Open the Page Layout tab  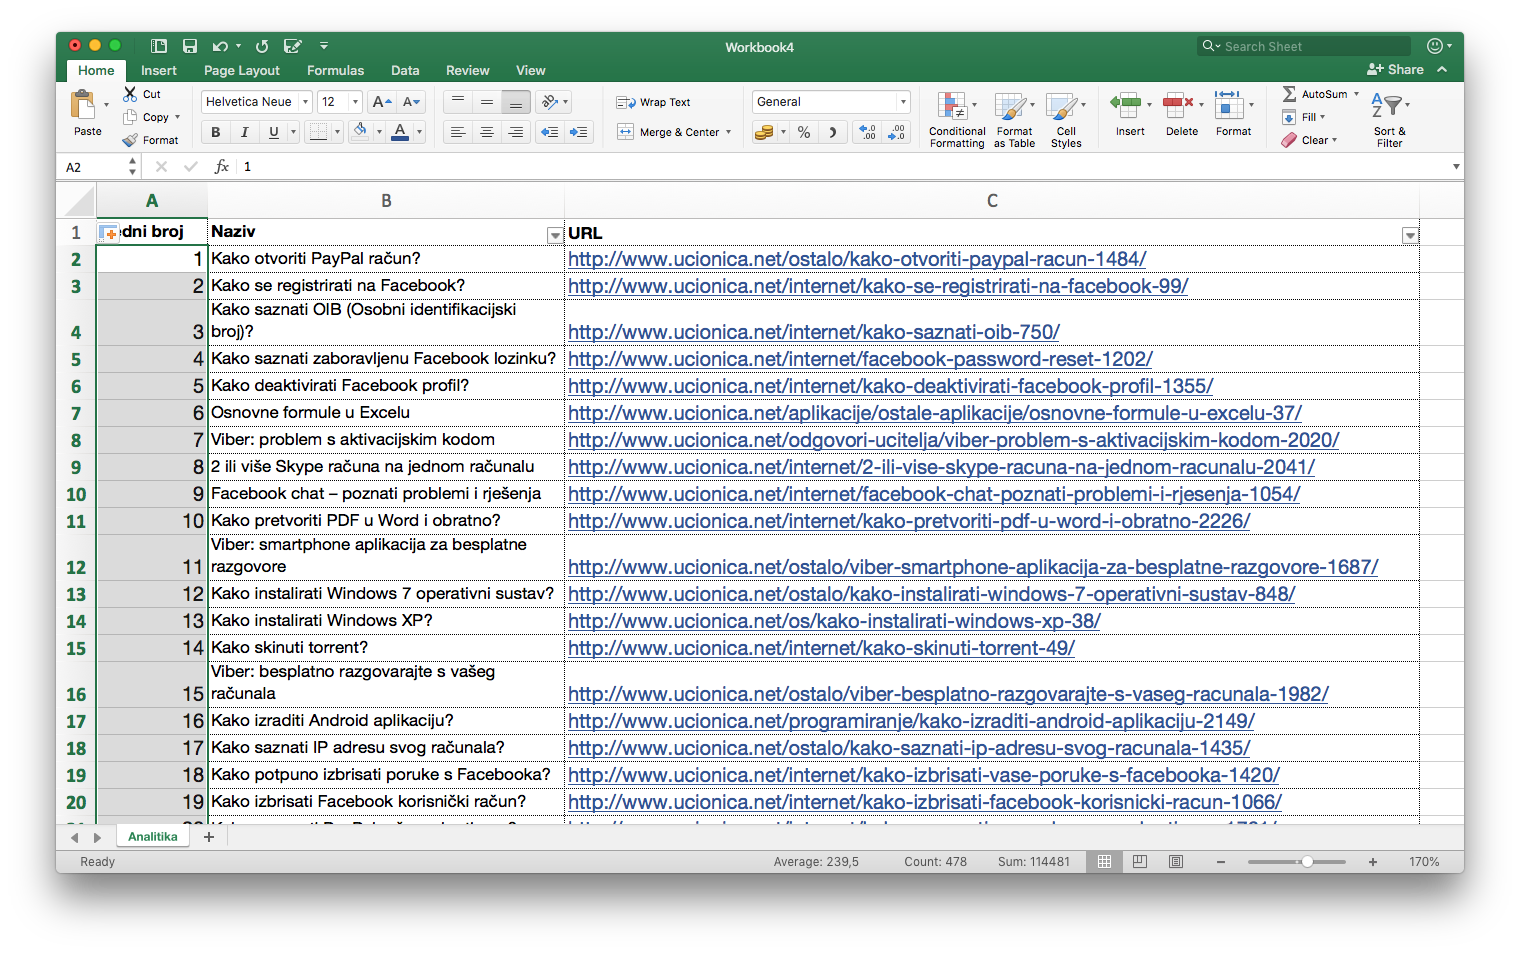pos(241,71)
